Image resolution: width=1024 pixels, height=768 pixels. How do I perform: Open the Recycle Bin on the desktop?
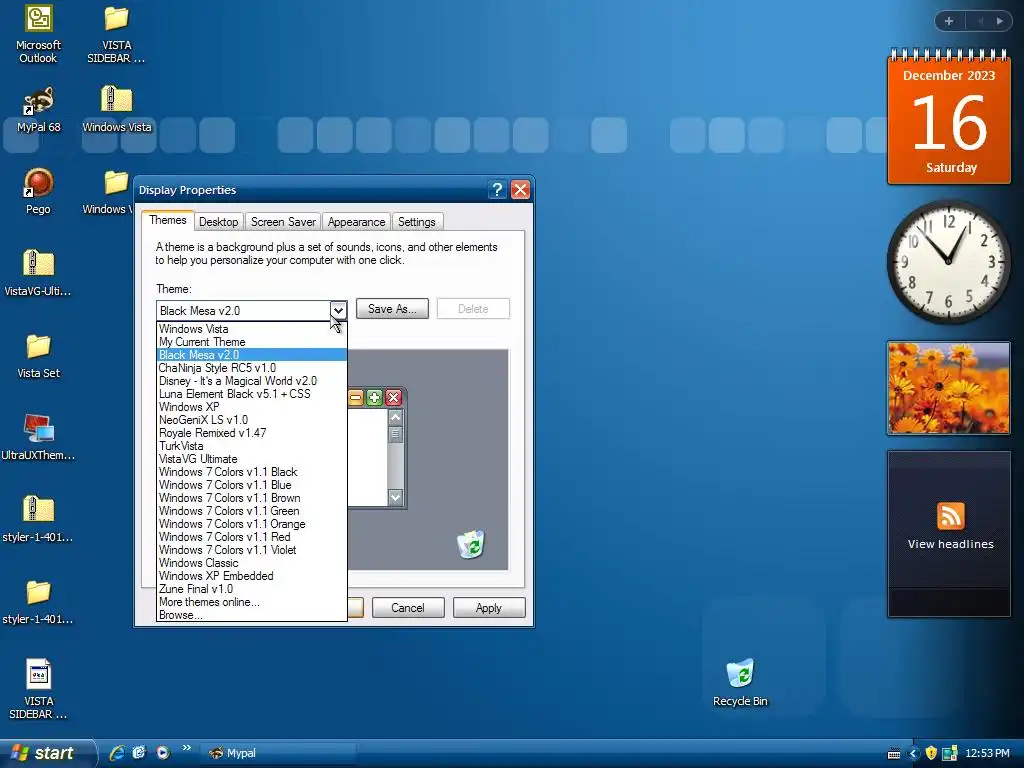tap(741, 683)
